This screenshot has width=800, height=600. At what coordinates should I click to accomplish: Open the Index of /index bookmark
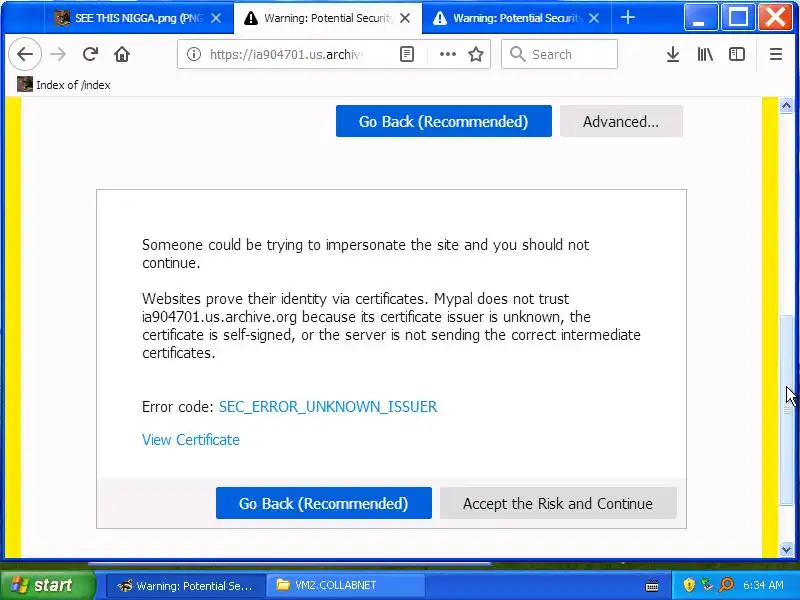pos(64,85)
